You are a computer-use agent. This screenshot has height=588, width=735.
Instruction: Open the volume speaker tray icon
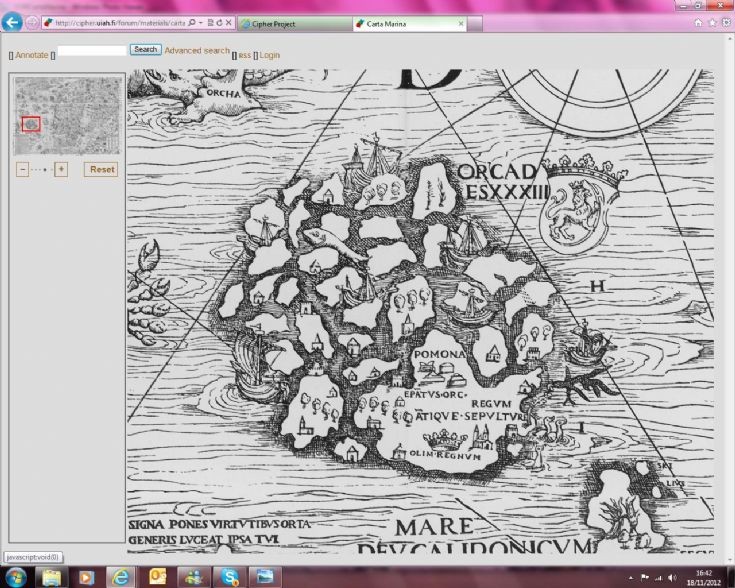pos(672,578)
